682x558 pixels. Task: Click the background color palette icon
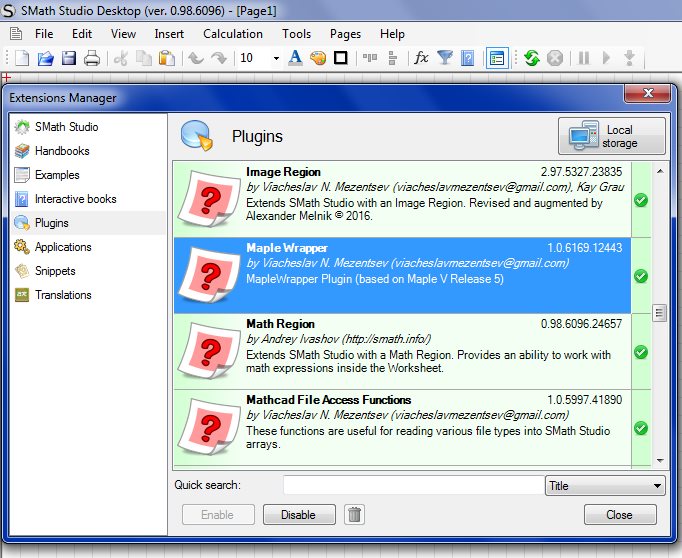318,58
